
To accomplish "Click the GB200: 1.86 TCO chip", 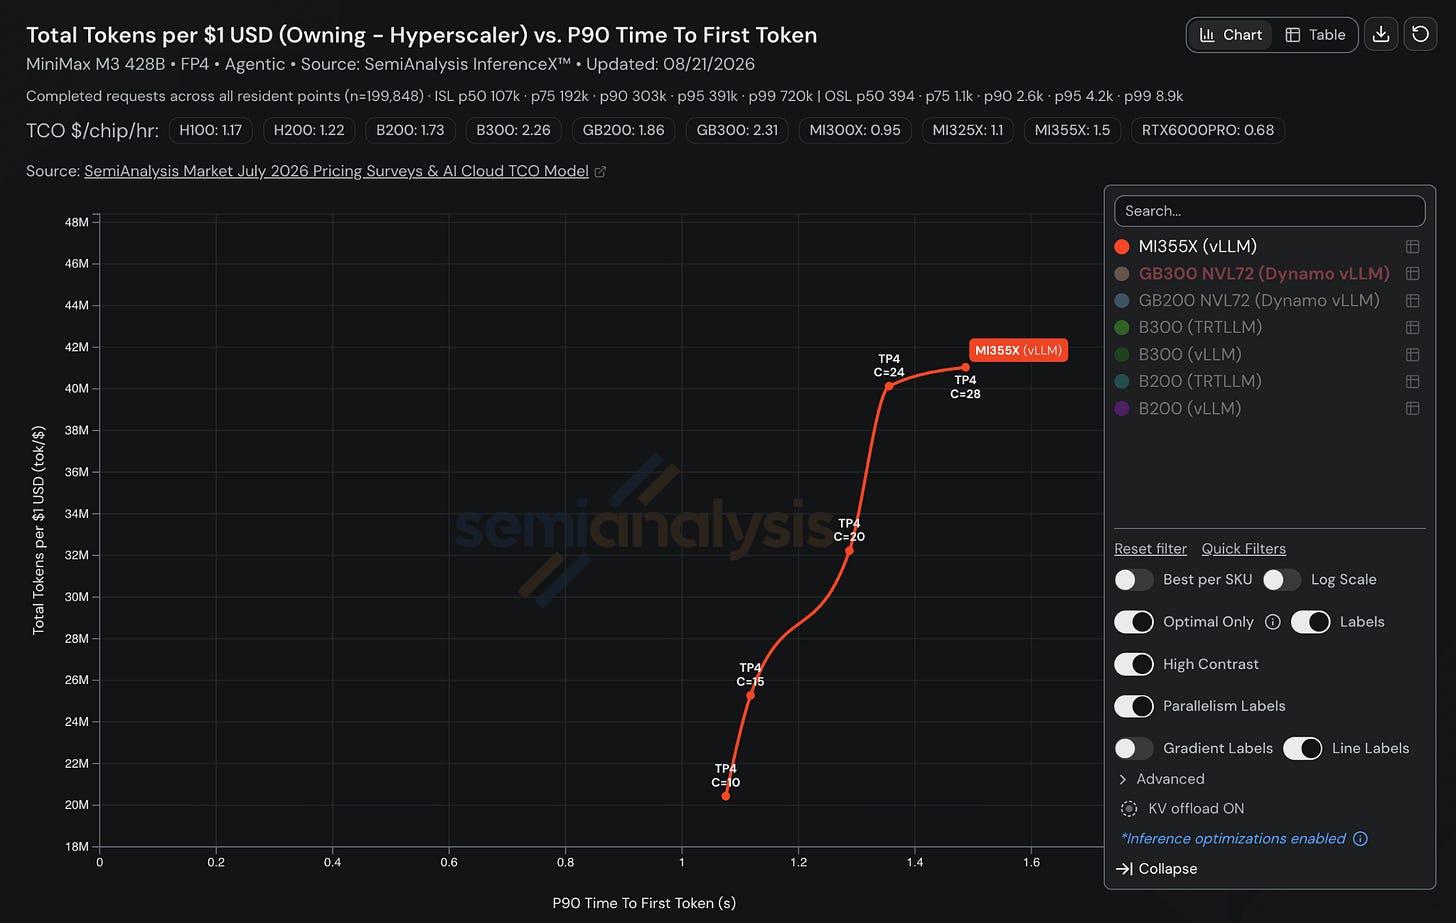I will tap(623, 130).
